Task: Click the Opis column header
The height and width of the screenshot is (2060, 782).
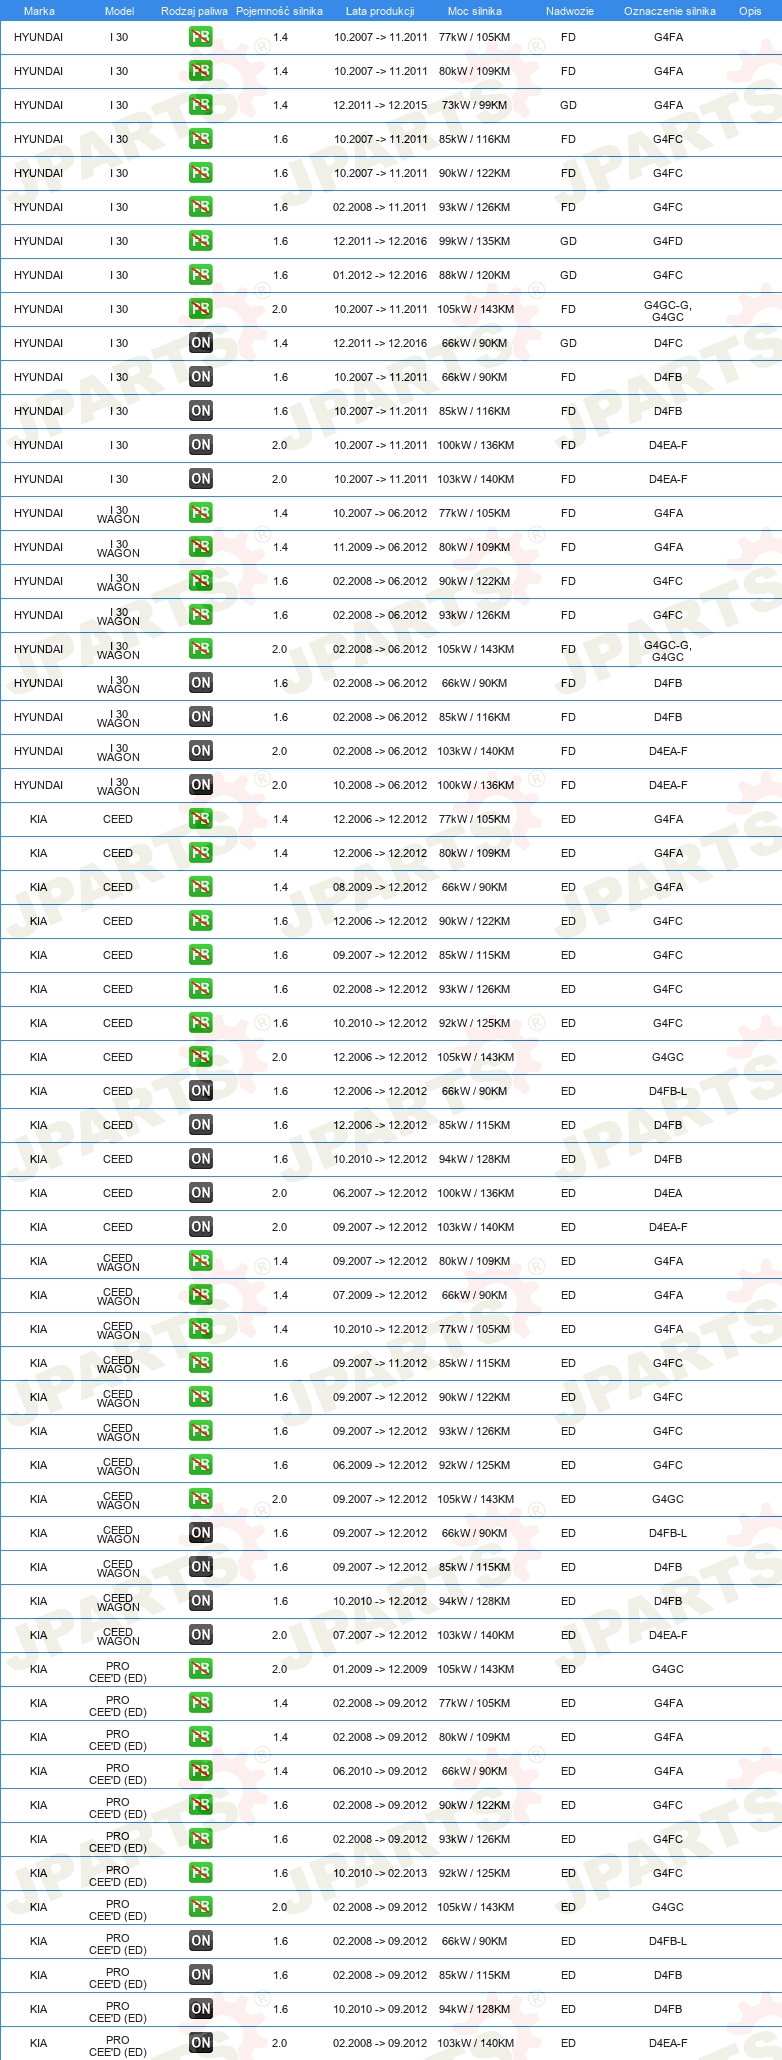Action: [x=750, y=11]
